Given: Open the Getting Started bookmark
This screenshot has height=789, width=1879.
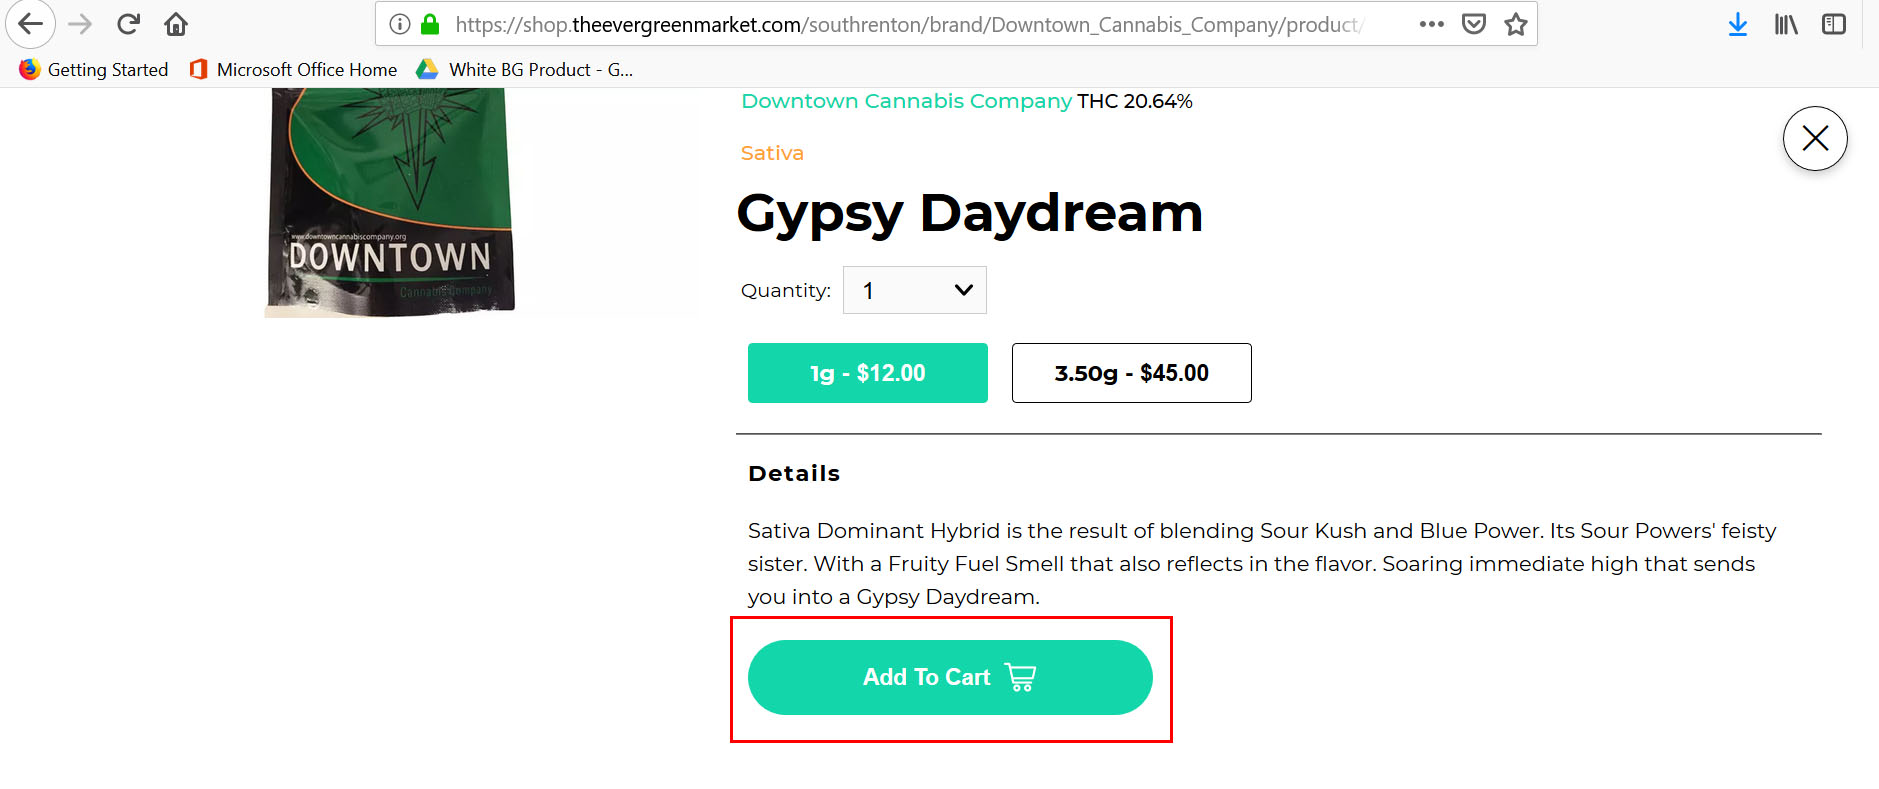Looking at the screenshot, I should pyautogui.click(x=94, y=69).
